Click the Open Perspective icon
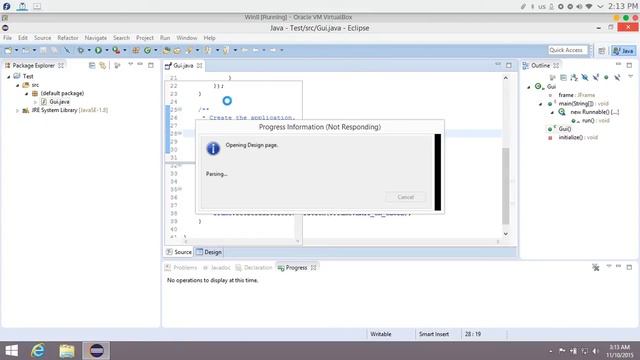 pyautogui.click(x=602, y=51)
